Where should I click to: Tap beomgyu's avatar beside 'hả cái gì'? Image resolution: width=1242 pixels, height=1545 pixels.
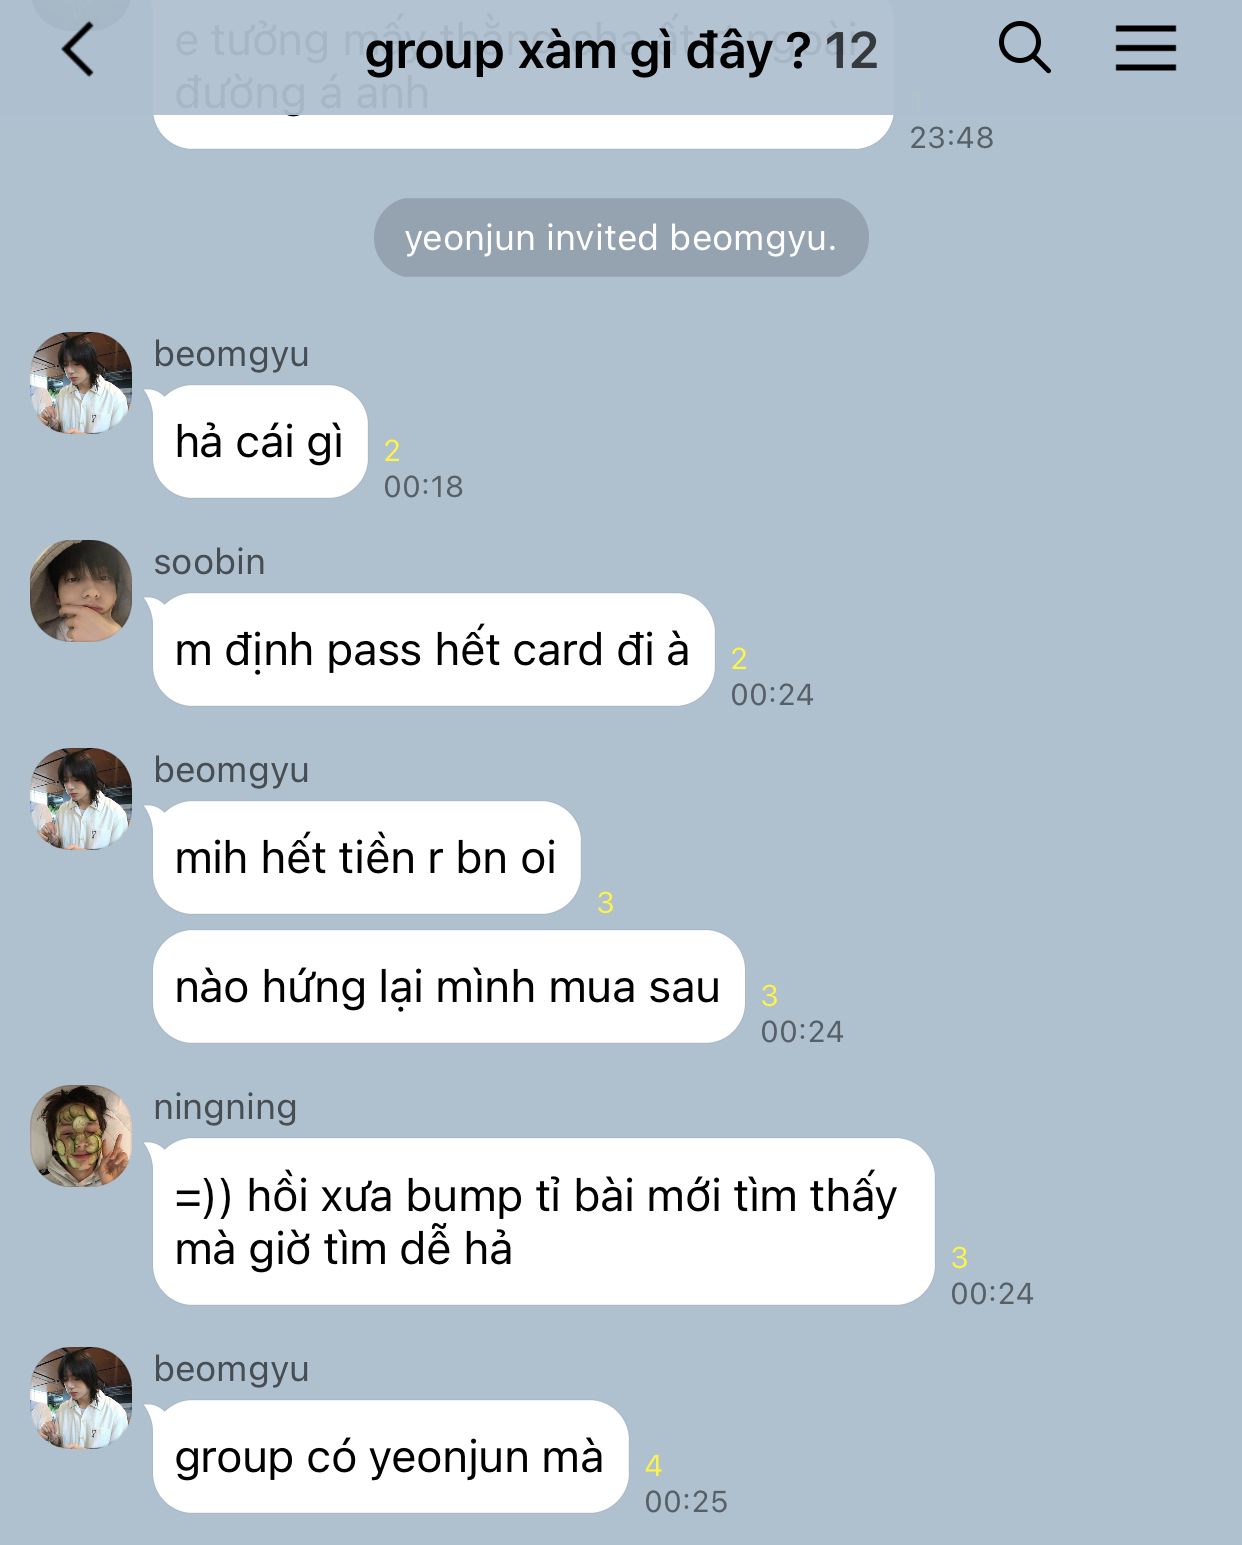[x=81, y=383]
